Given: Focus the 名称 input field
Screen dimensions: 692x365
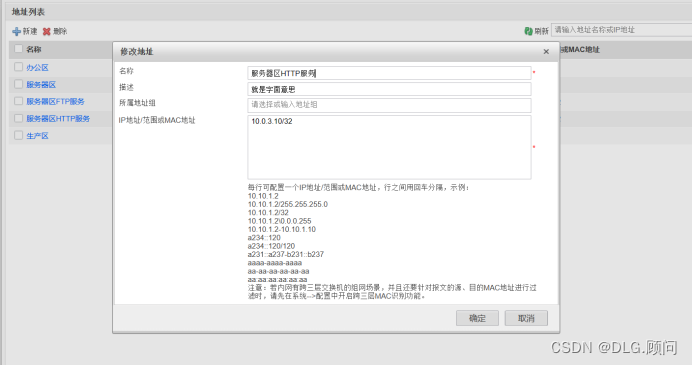Looking at the screenshot, I should pyautogui.click(x=389, y=73).
